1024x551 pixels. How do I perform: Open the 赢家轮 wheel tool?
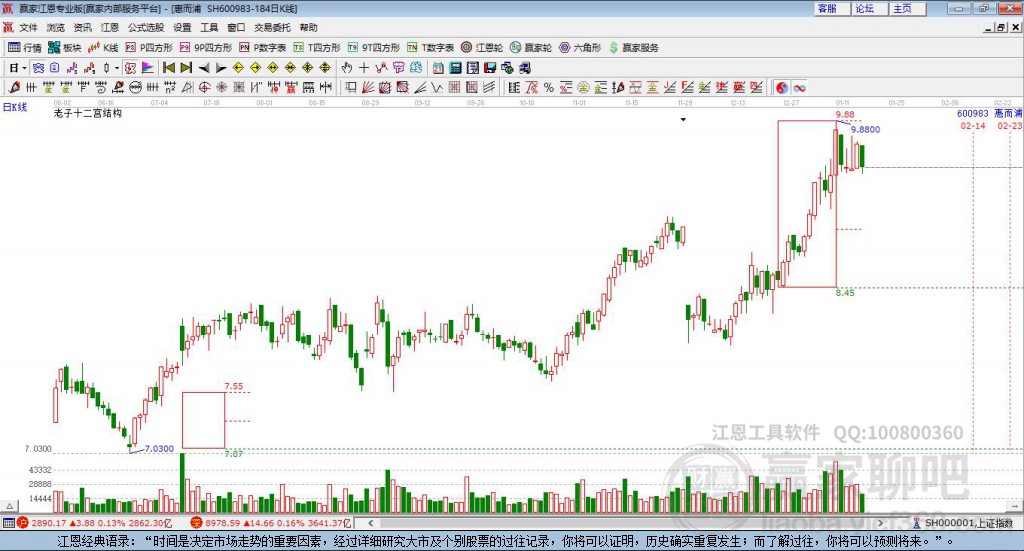point(531,48)
